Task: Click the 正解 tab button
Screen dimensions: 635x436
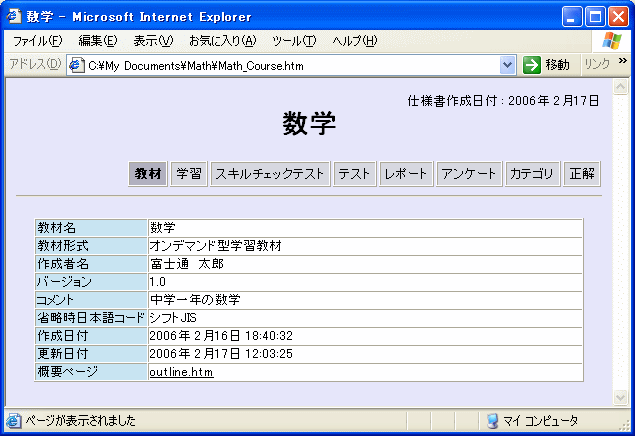Action: pyautogui.click(x=582, y=173)
